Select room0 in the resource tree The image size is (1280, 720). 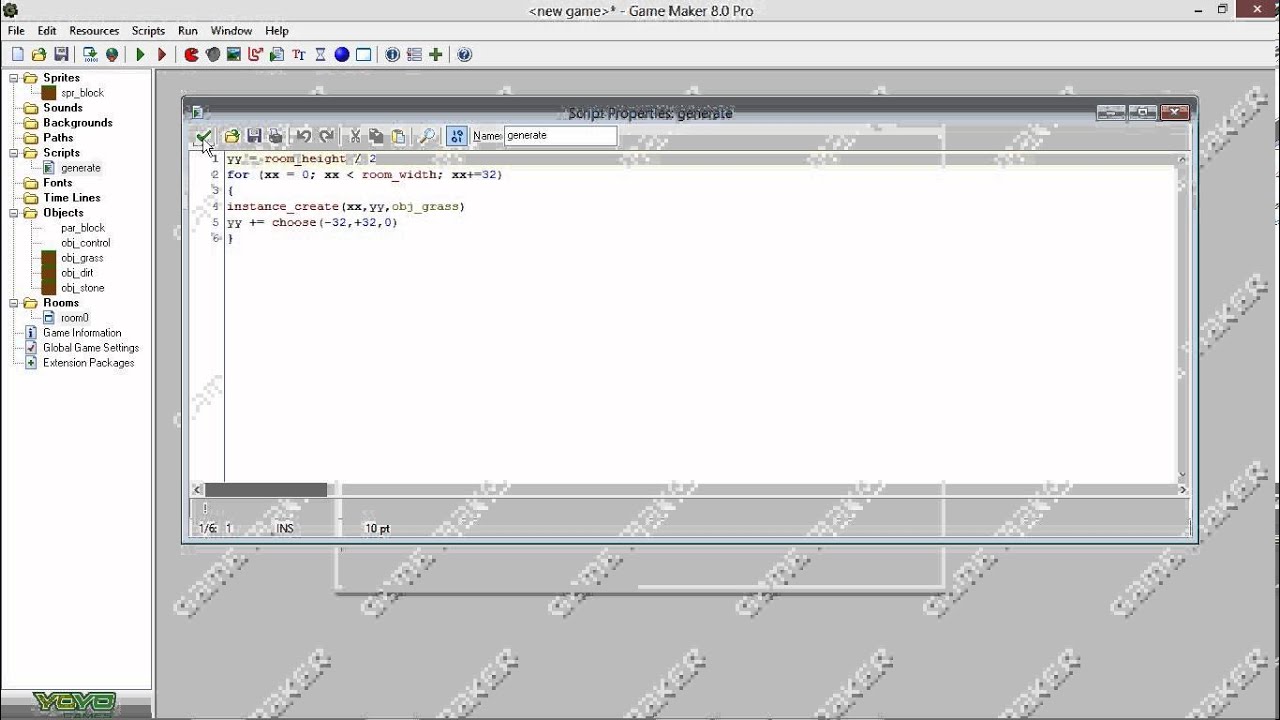point(74,318)
